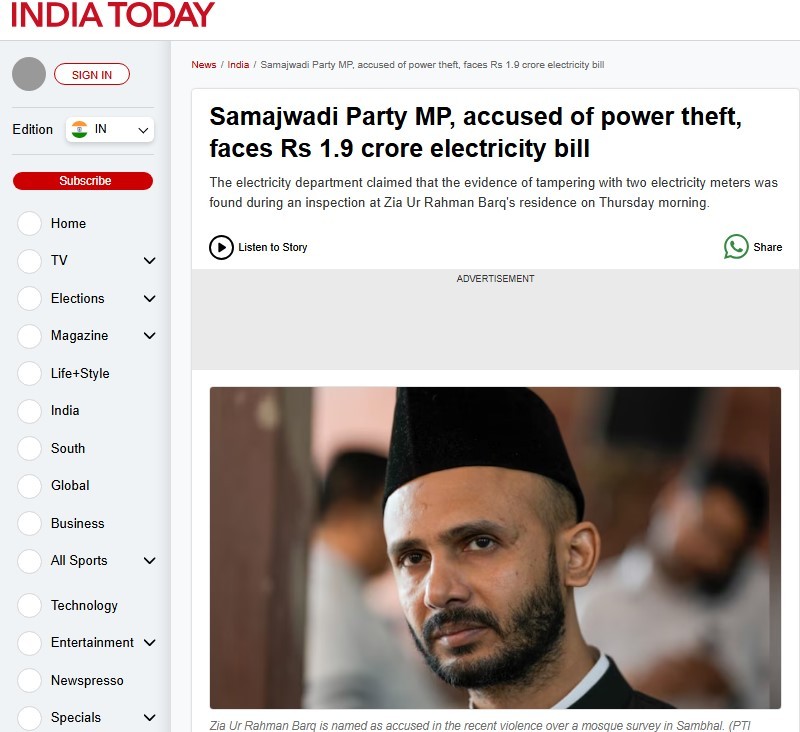
Task: Share the article via the WhatsApp icon
Action: pyautogui.click(x=736, y=247)
